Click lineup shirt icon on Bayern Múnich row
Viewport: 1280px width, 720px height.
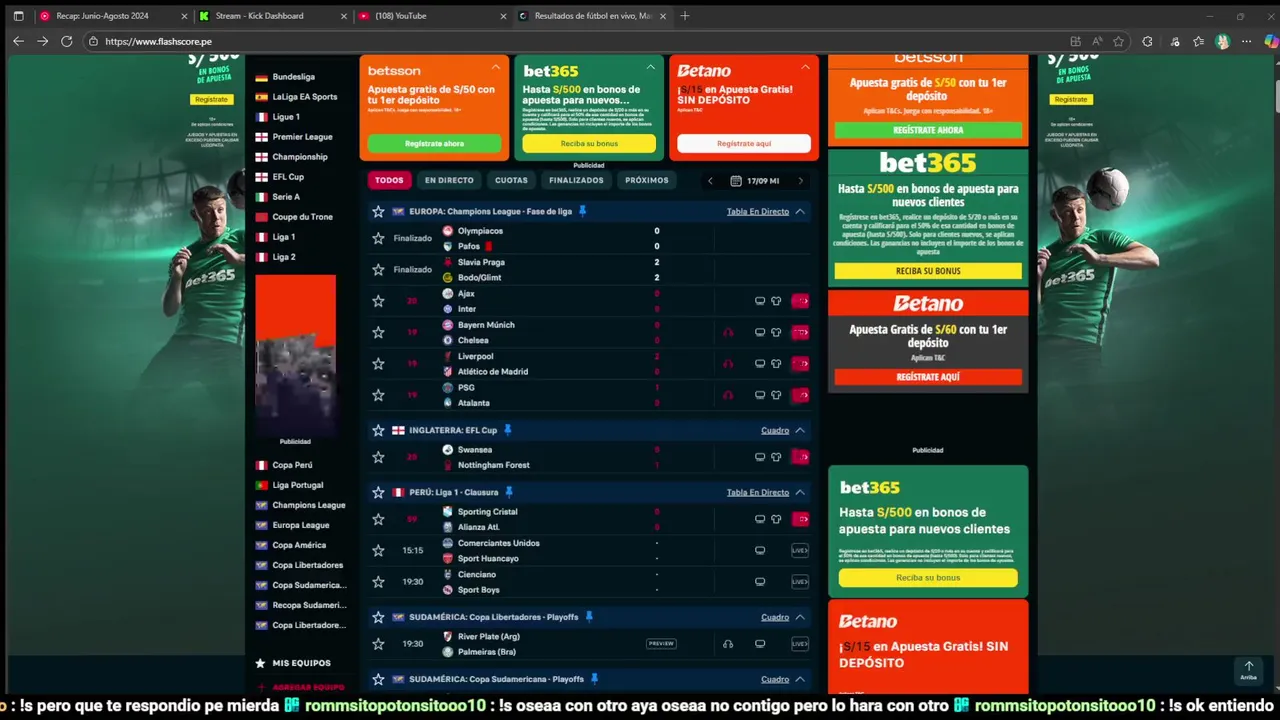(776, 332)
